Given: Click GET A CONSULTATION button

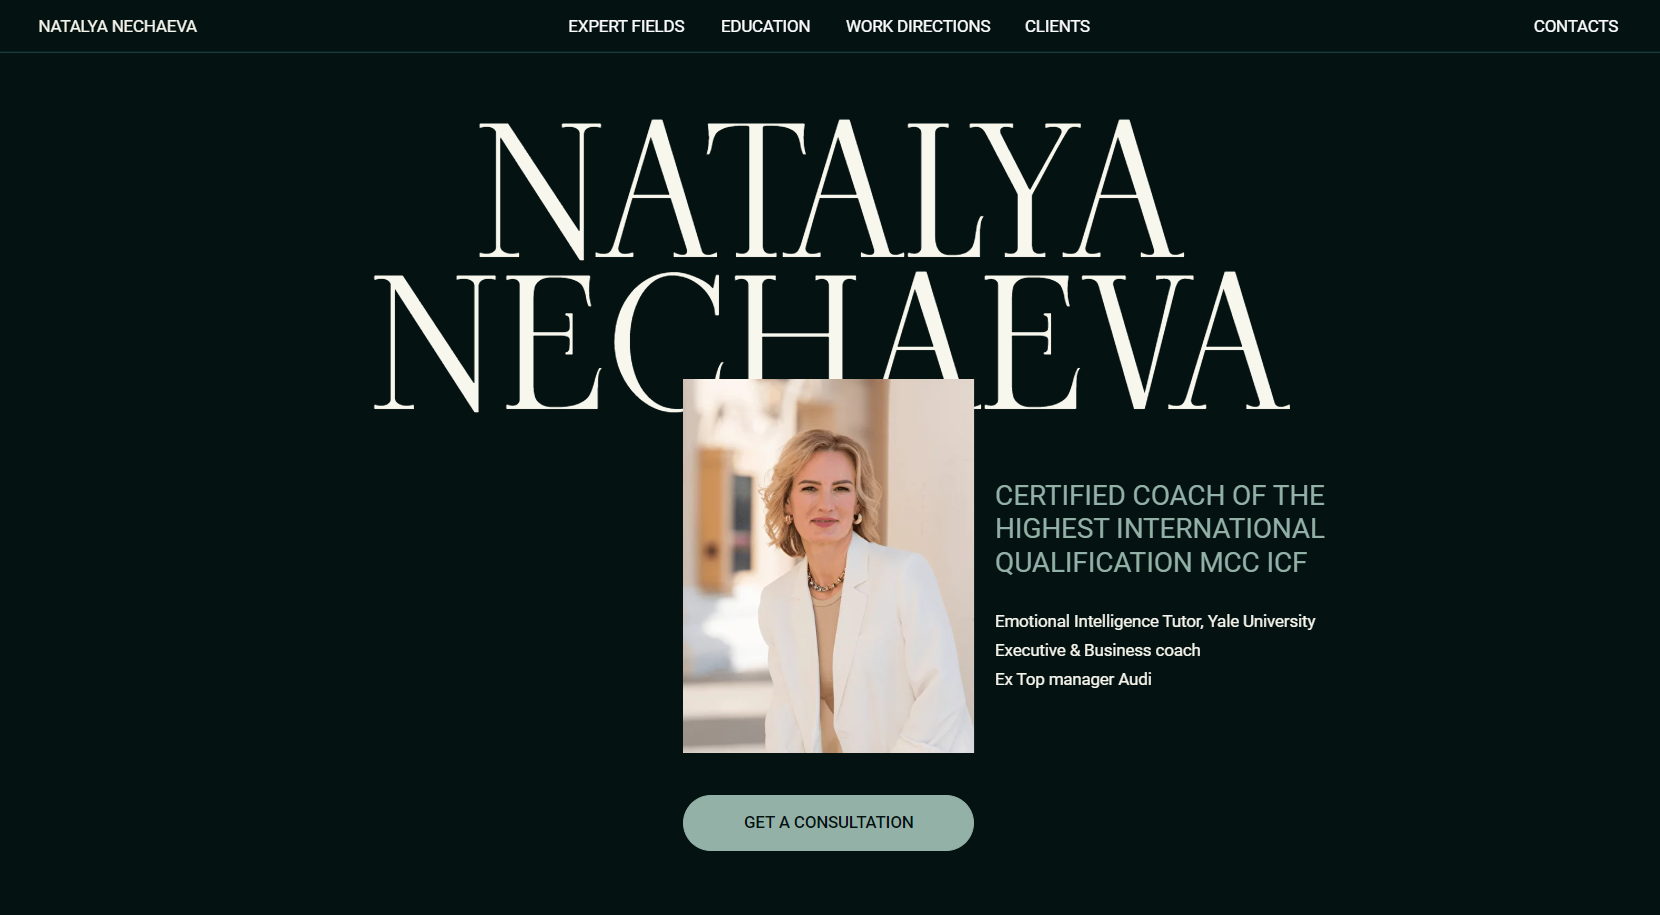Looking at the screenshot, I should coord(828,823).
